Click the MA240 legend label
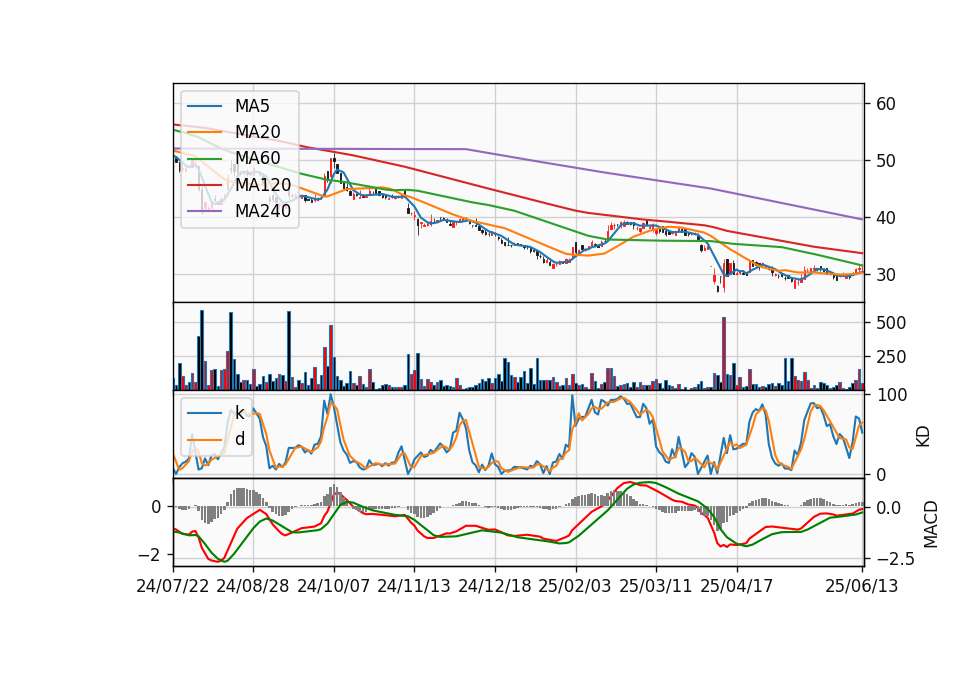 (263, 211)
